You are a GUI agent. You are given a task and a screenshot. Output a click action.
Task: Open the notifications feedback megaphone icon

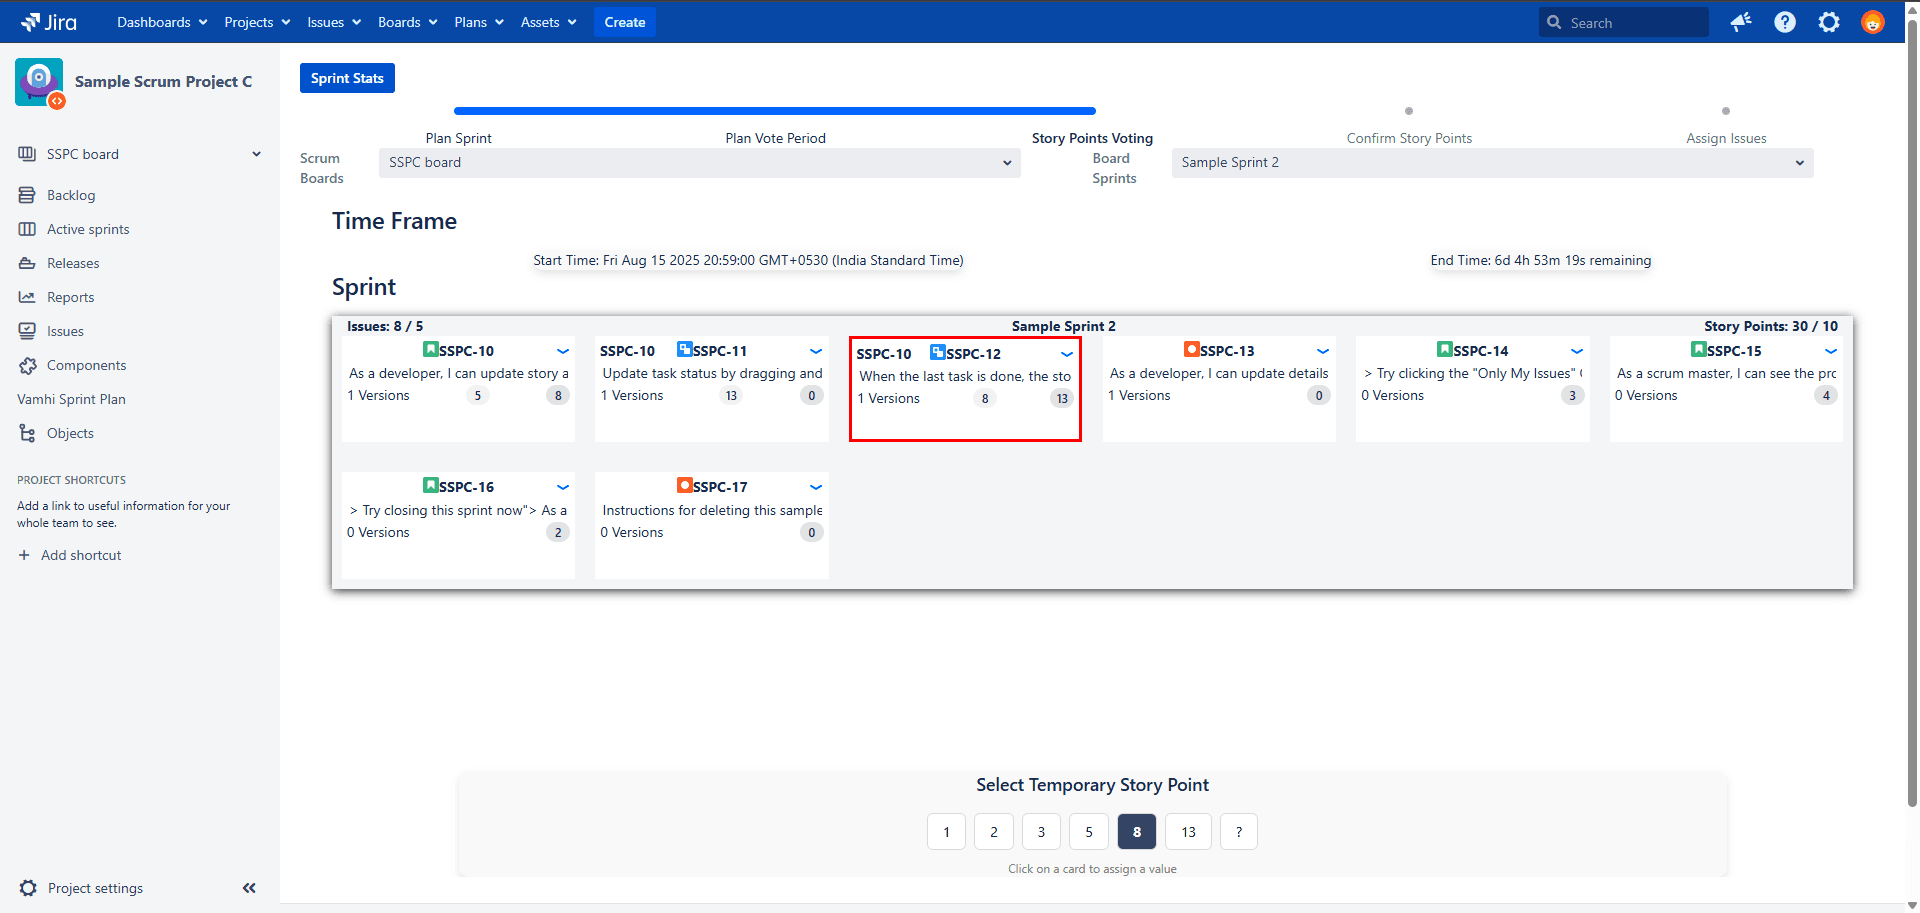pyautogui.click(x=1741, y=22)
